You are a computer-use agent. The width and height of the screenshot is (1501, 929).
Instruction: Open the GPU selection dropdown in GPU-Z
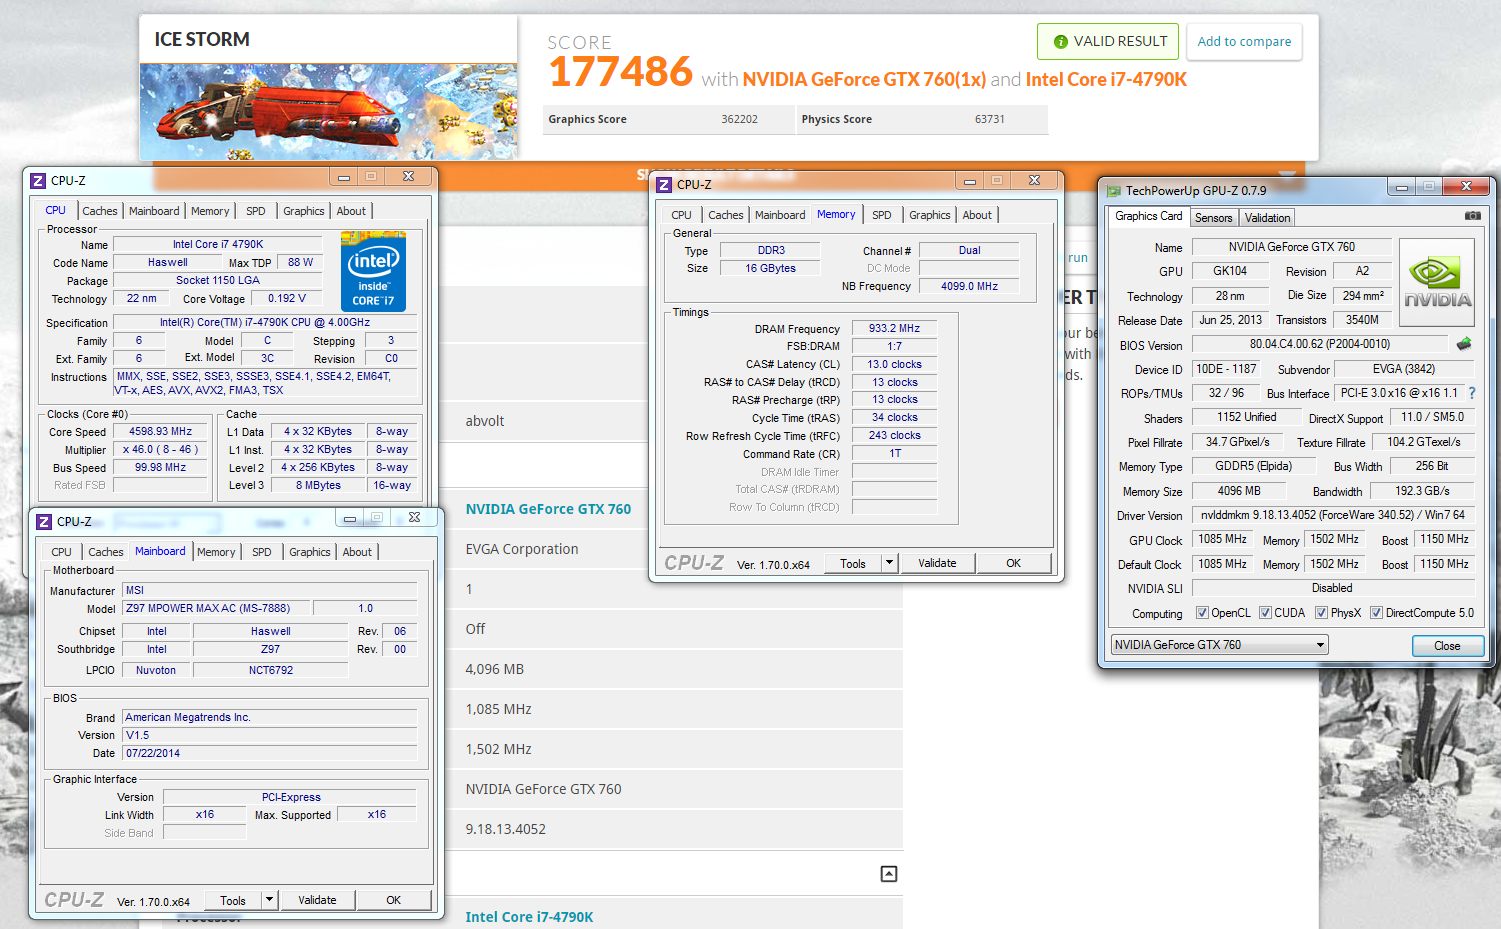click(1219, 645)
